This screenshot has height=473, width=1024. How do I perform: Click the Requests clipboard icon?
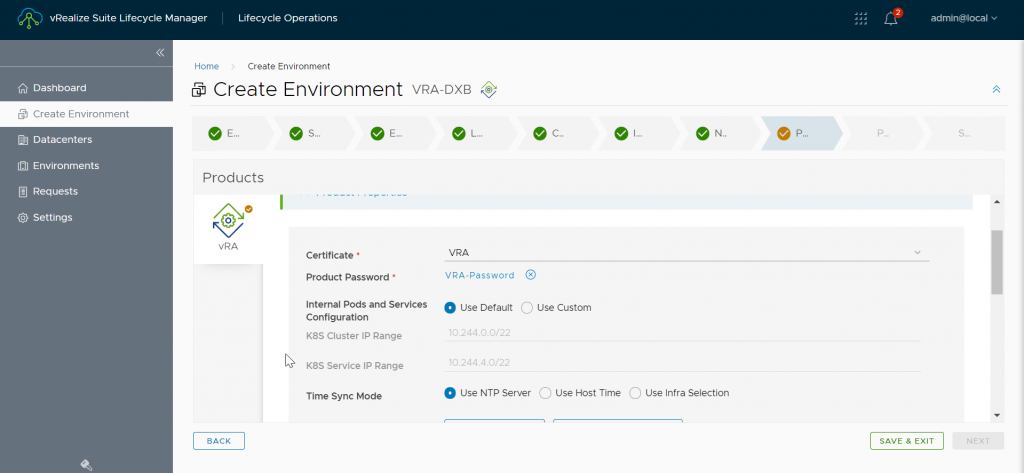(23, 191)
